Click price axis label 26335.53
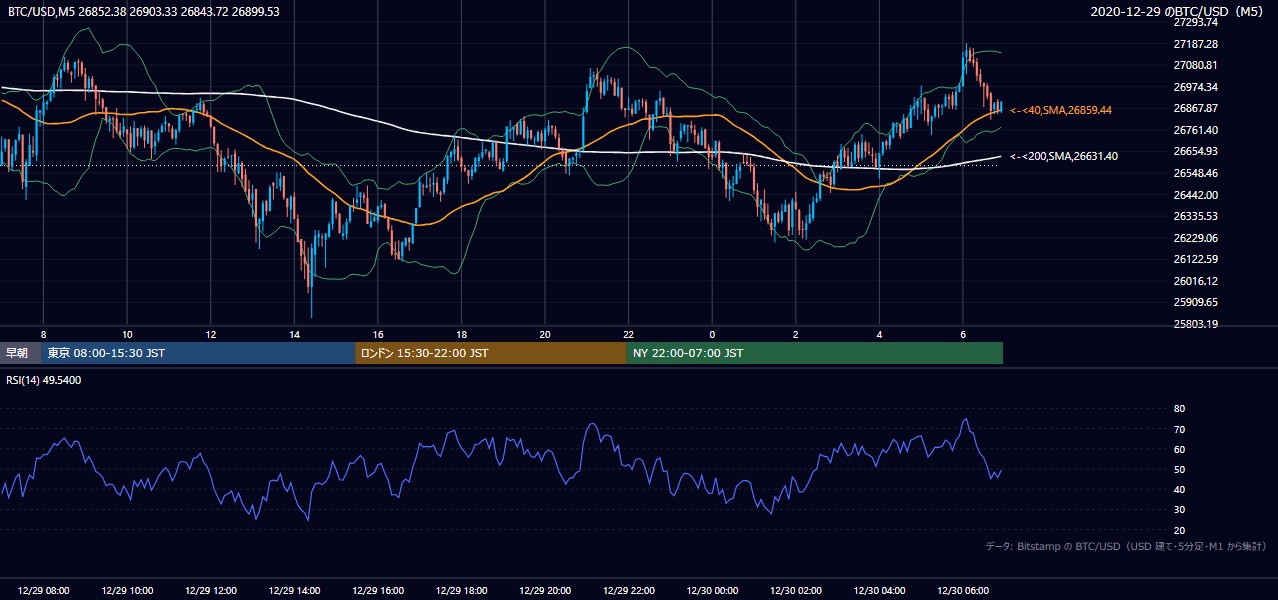Screen dimensions: 1278x600 pyautogui.click(x=1195, y=216)
